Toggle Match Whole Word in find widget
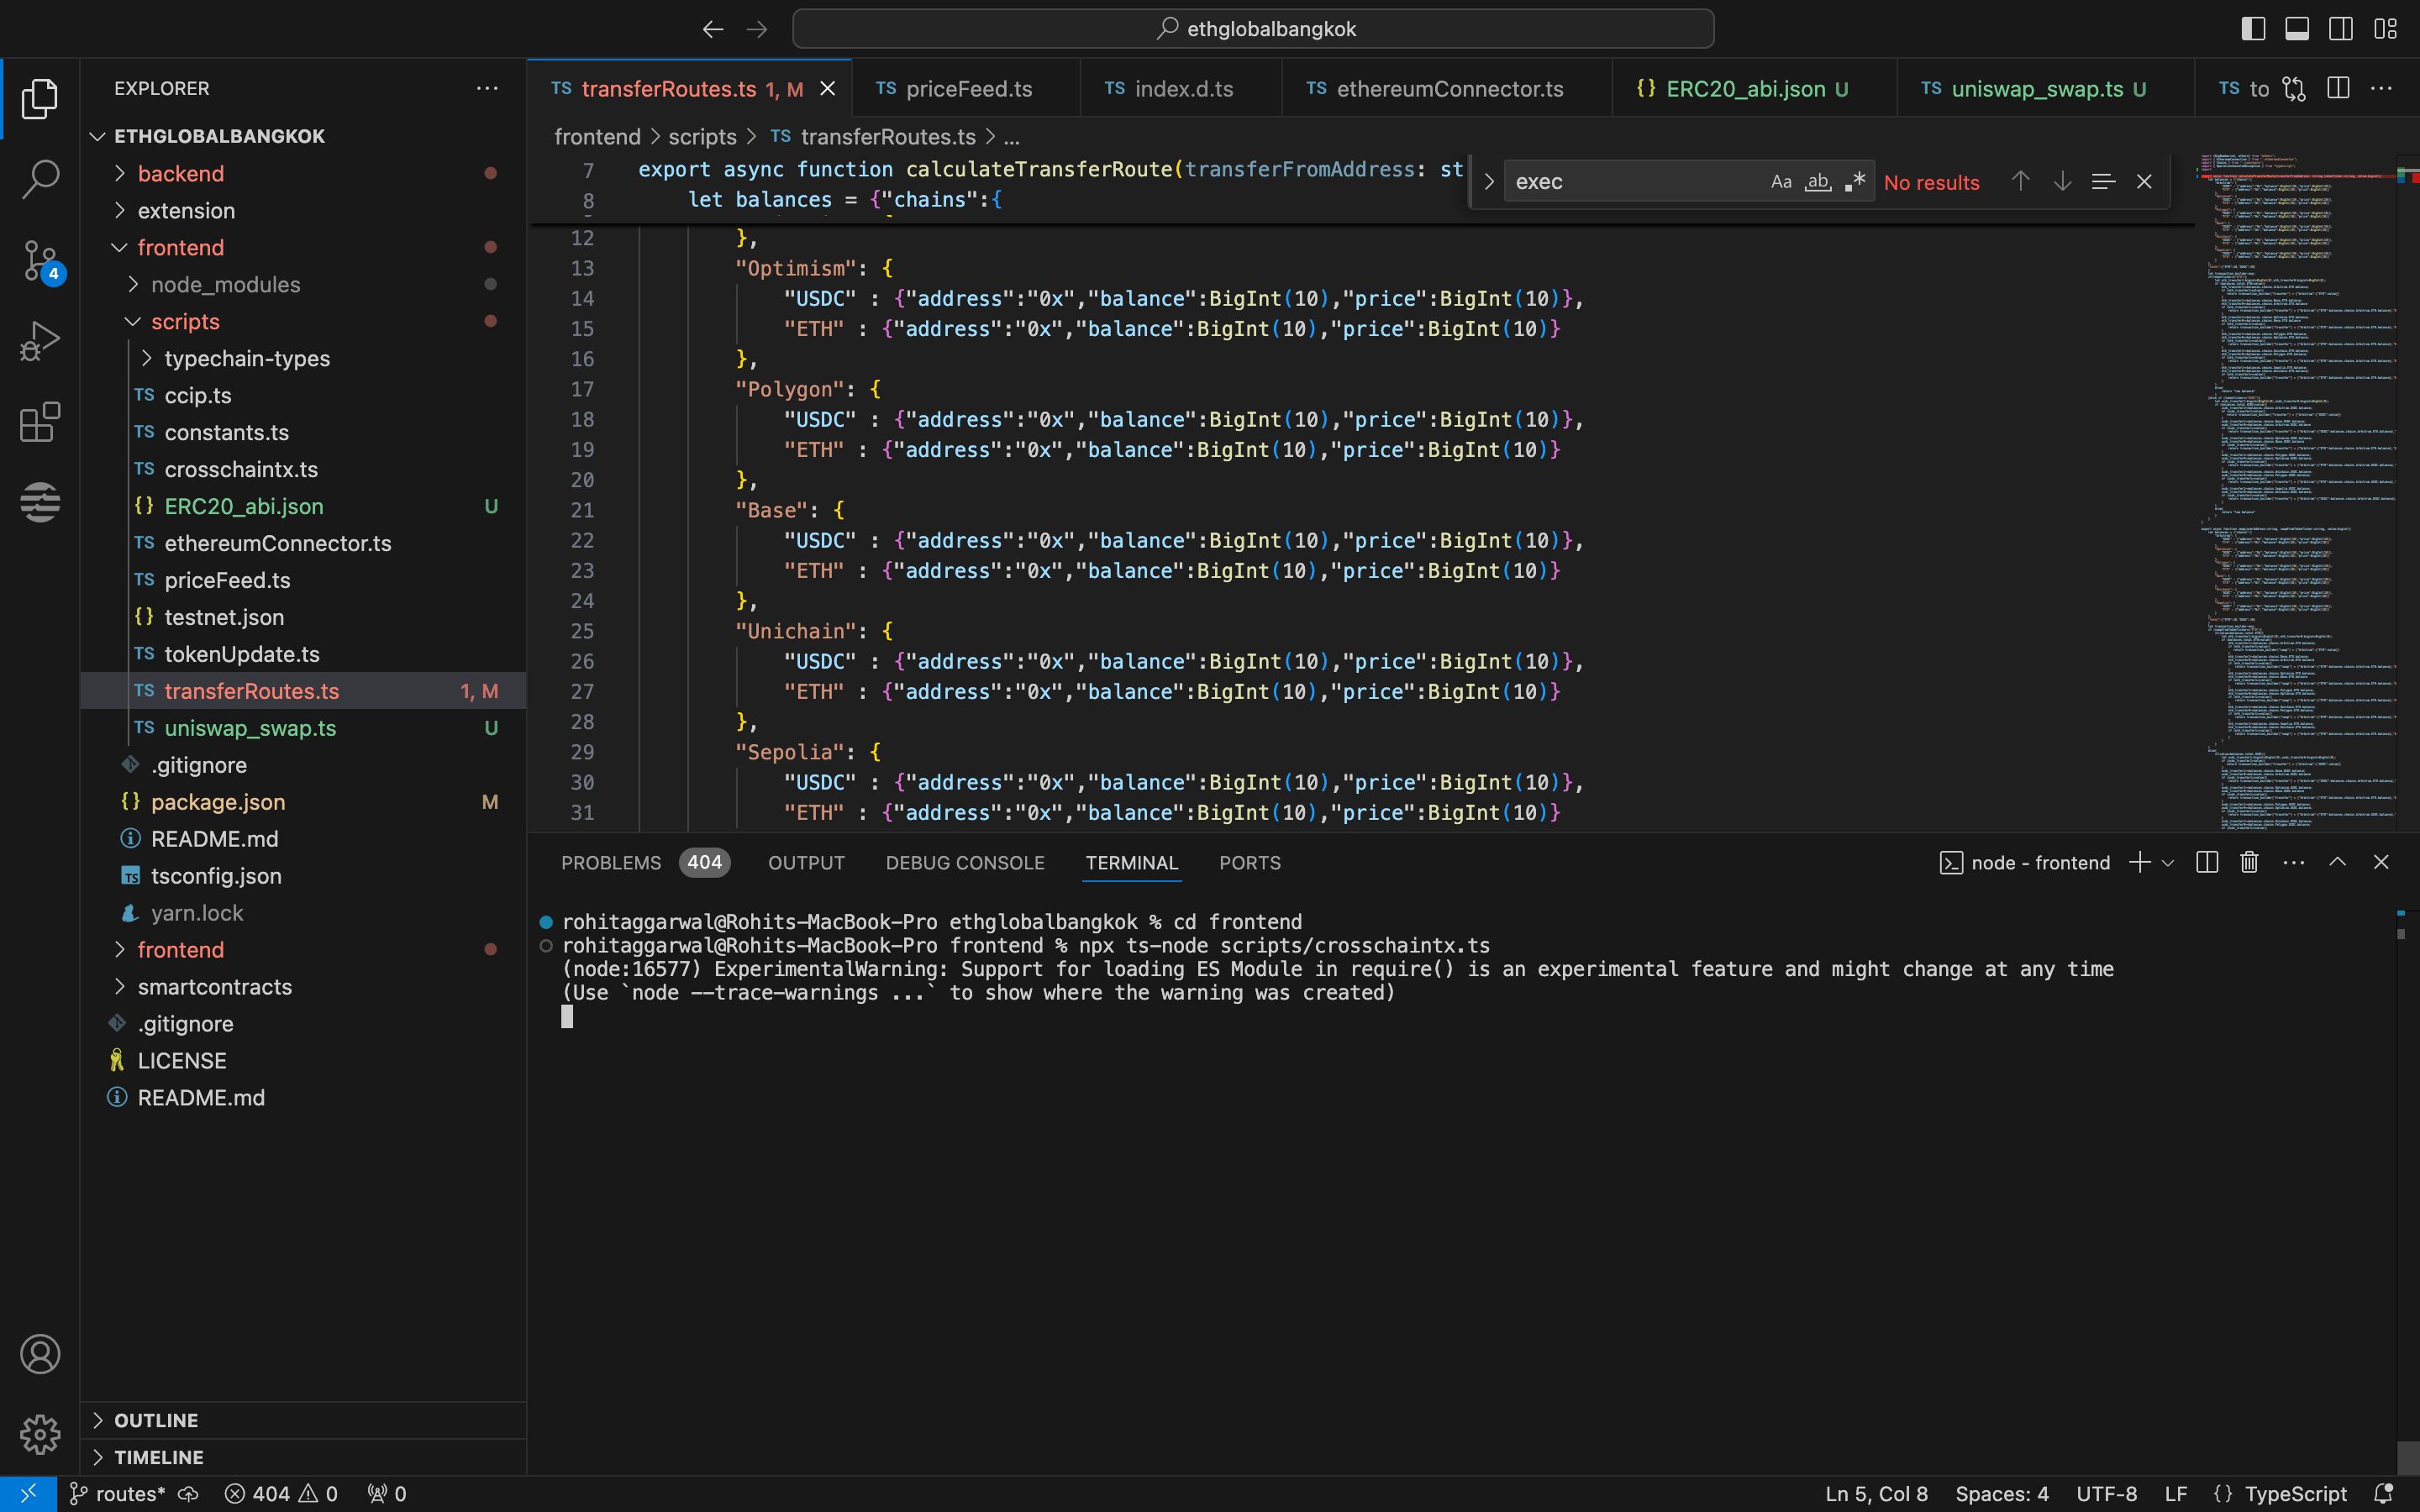2420x1512 pixels. 1818,182
